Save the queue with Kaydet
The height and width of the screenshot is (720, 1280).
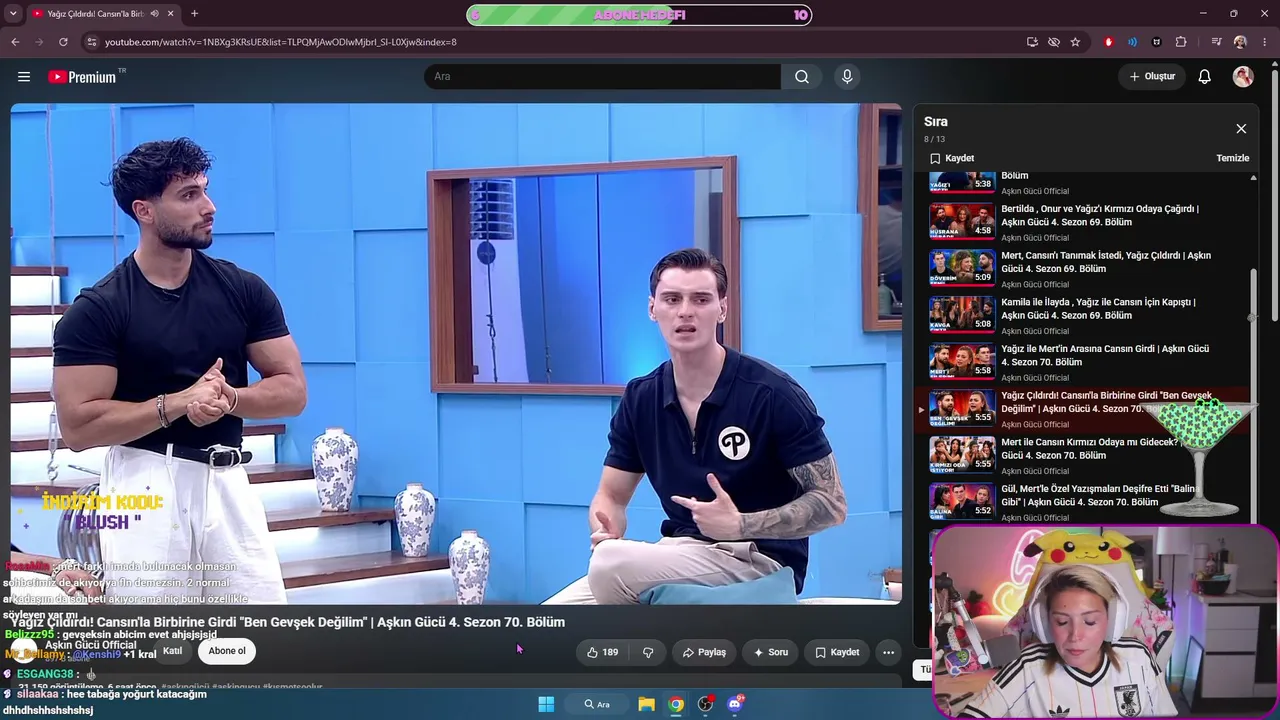952,158
